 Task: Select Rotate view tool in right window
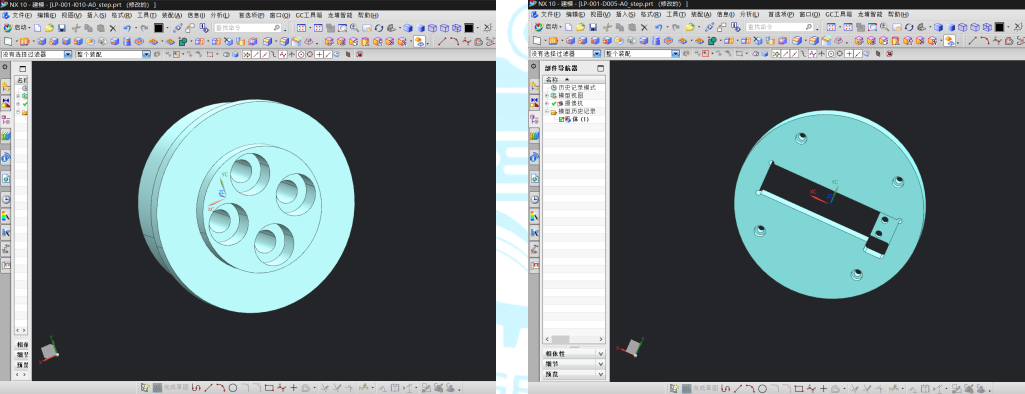pyautogui.click(x=909, y=27)
